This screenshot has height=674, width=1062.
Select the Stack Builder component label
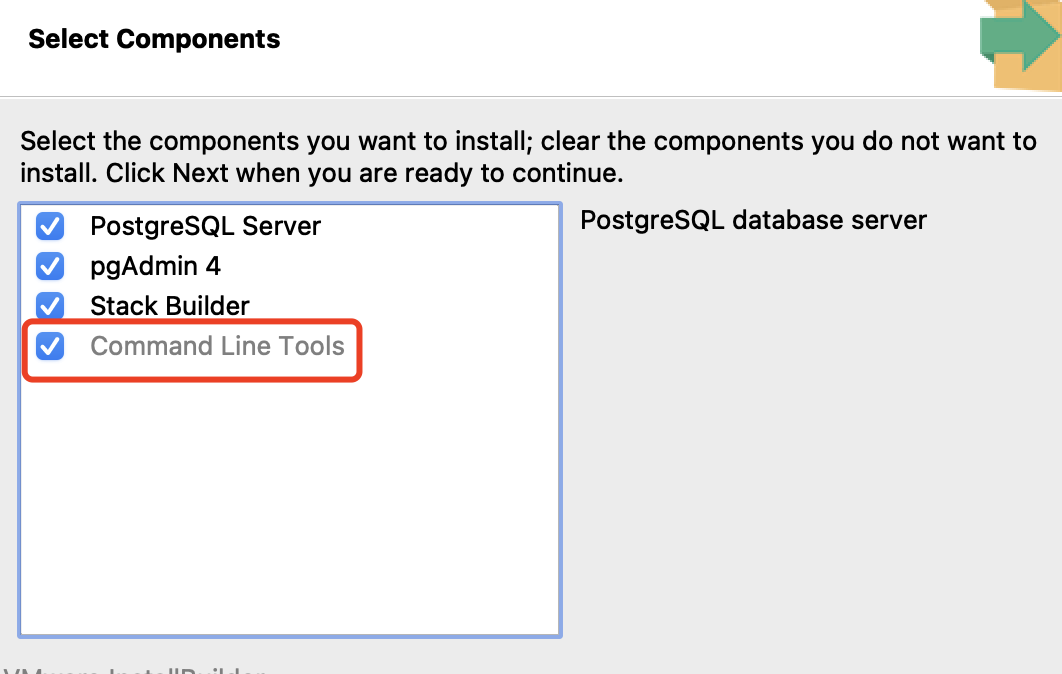[169, 306]
